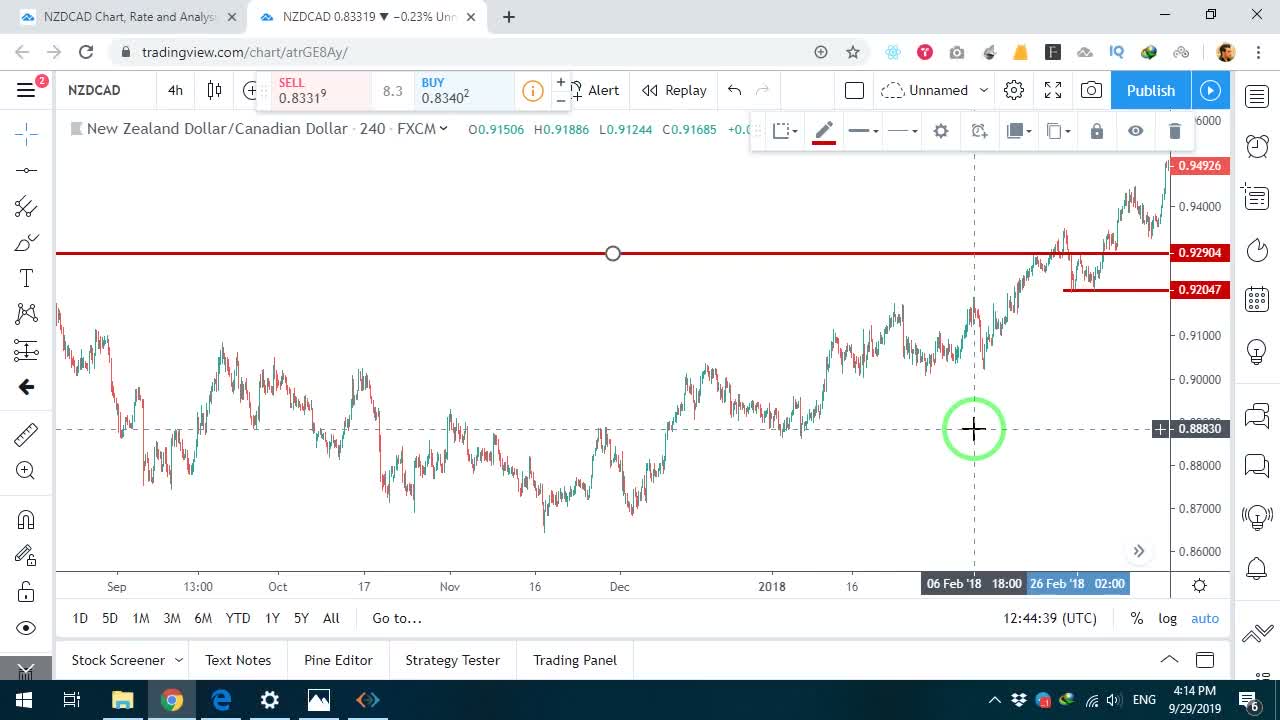Open the Strategy Tester tab
The height and width of the screenshot is (720, 1280).
click(452, 660)
